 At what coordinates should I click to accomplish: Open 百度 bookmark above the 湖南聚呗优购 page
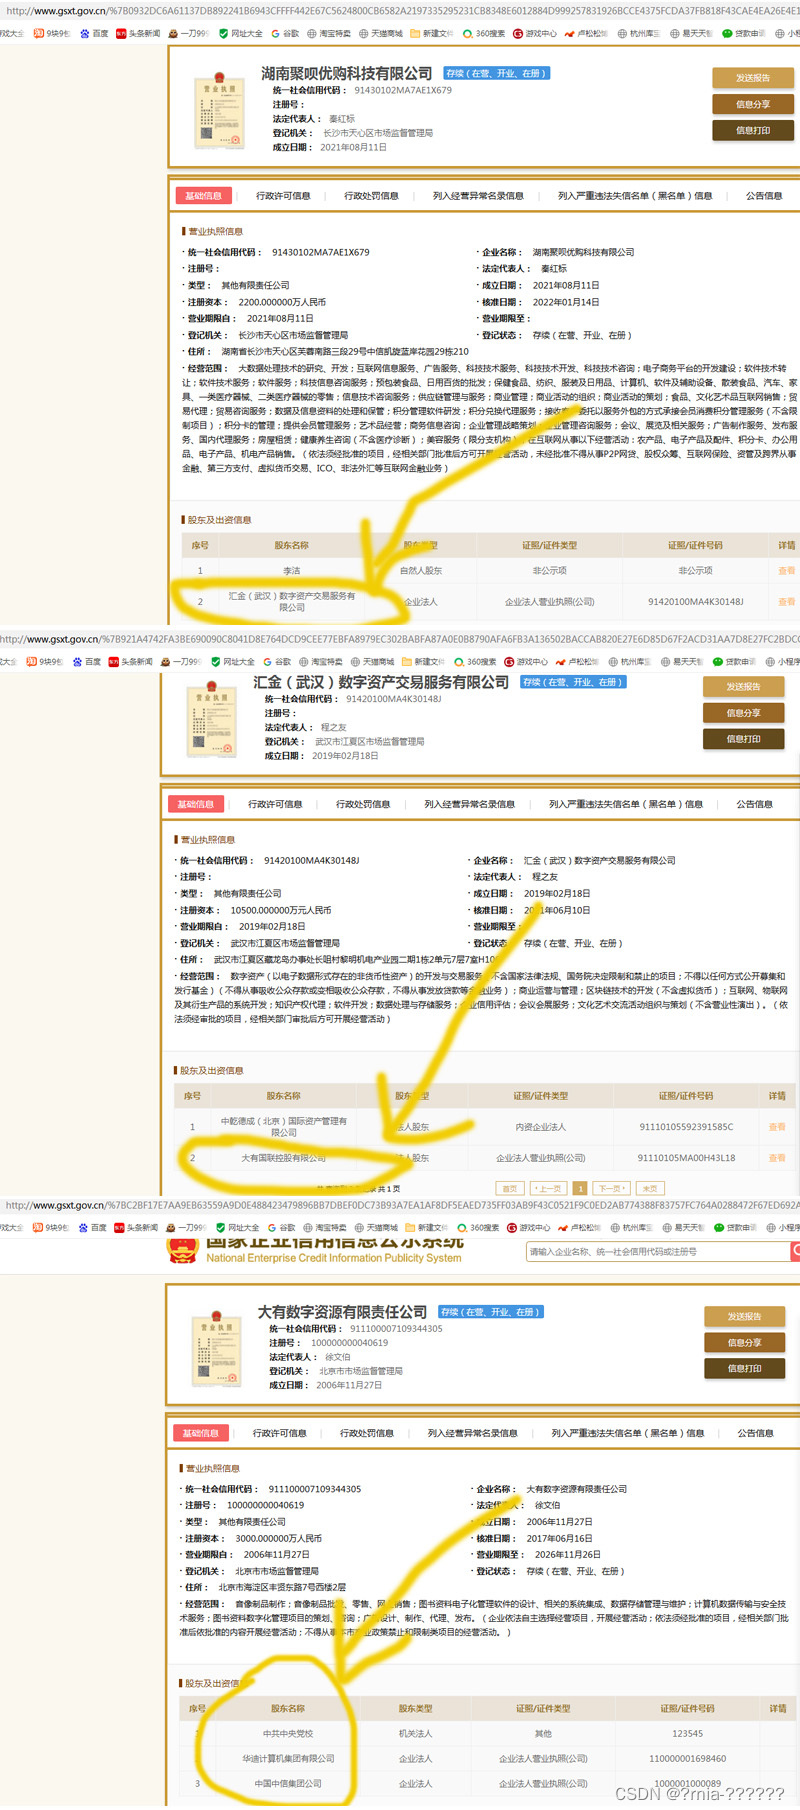tap(95, 33)
